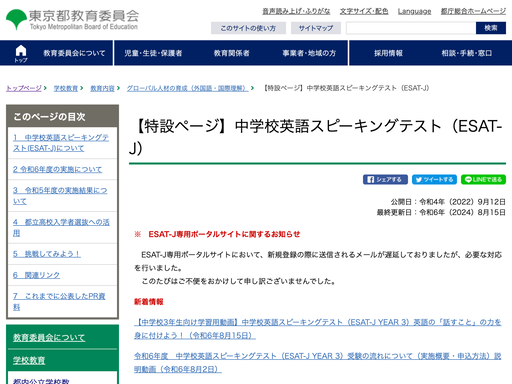Viewport: 512px width, 384px height.
Task: Click the green ginkgo leaf Tokyo logo
Action: click(16, 19)
